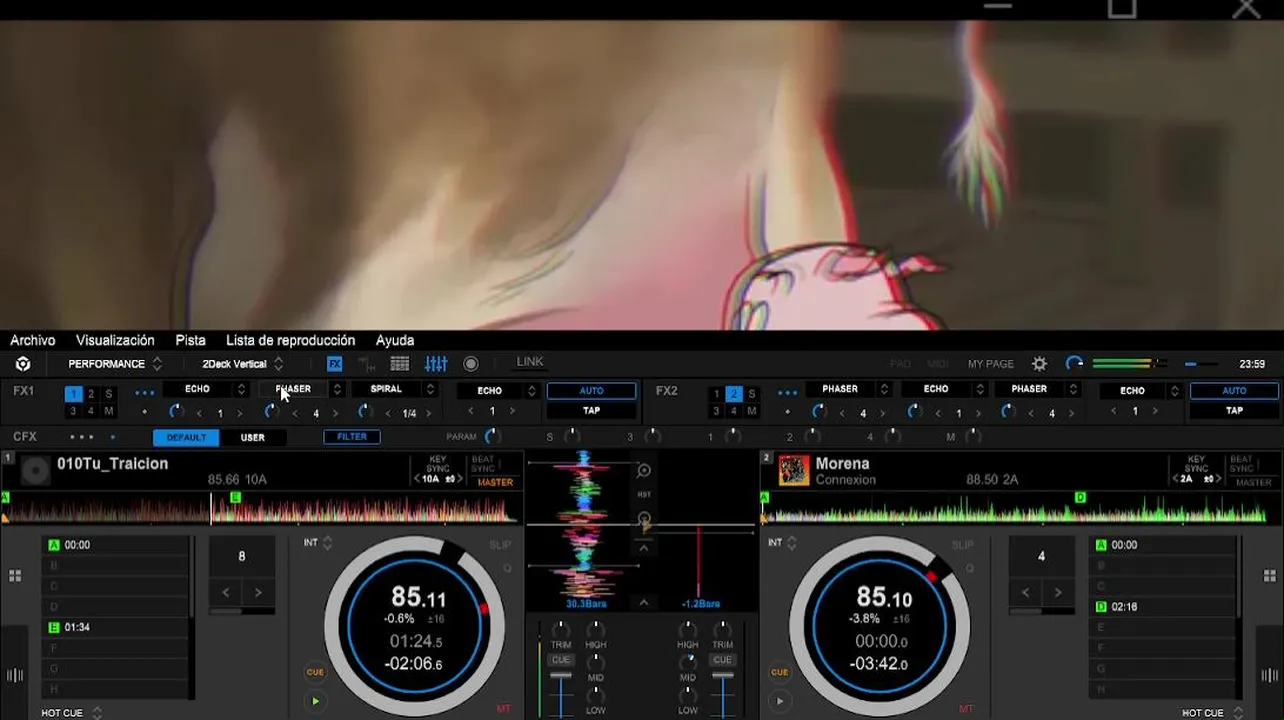
Task: Click deck 2 CUE button
Action: [x=779, y=672]
